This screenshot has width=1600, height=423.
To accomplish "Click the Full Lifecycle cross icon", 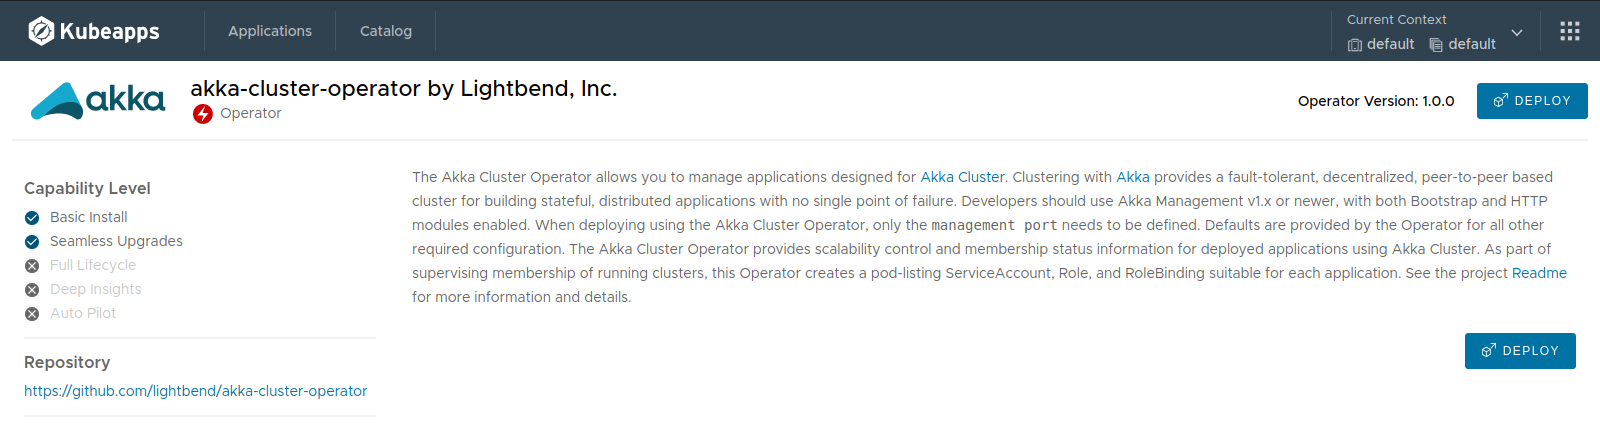I will (x=32, y=266).
